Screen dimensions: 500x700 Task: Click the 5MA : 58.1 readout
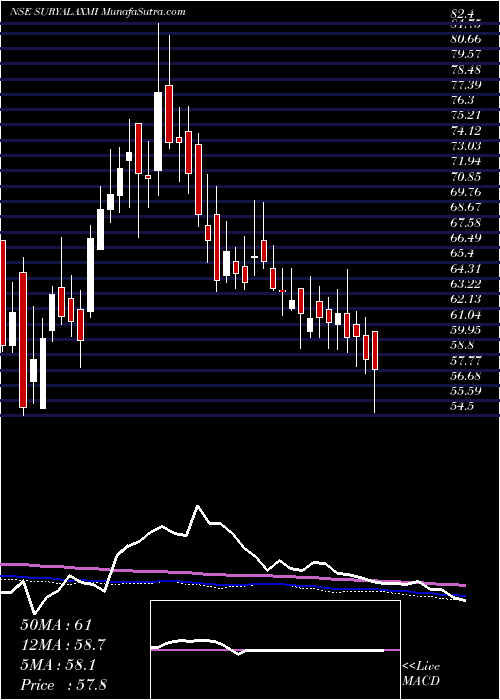[59, 665]
